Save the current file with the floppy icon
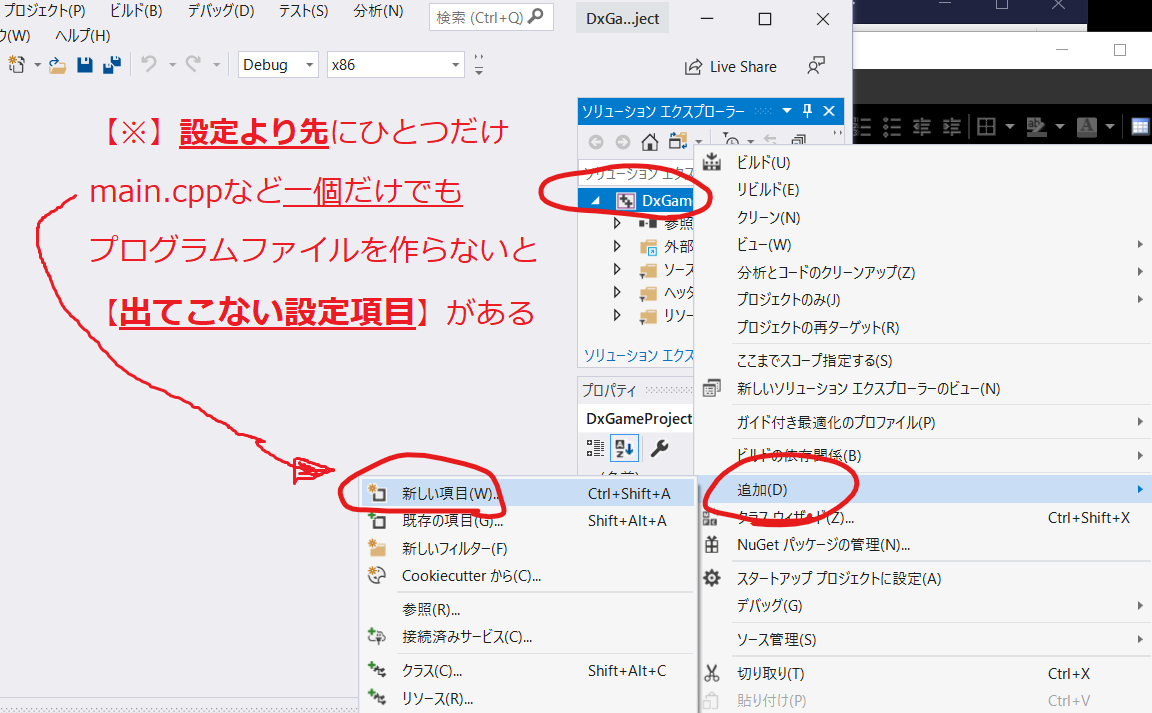Viewport: 1152px width, 713px height. [85, 65]
